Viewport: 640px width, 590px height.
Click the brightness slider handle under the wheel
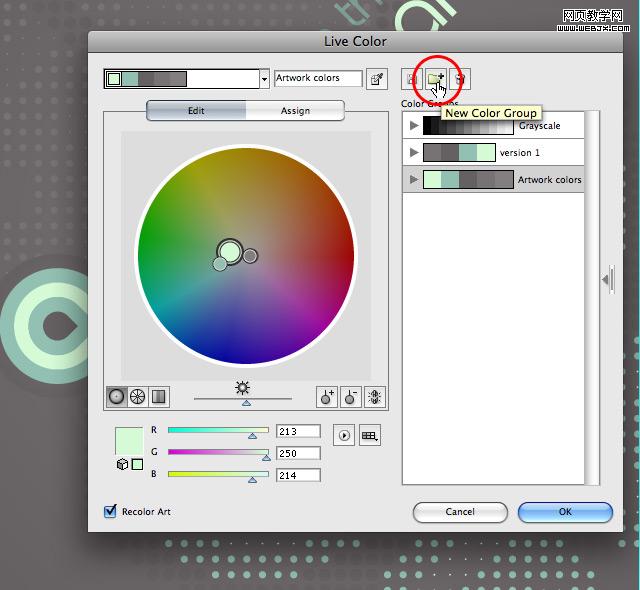(247, 403)
